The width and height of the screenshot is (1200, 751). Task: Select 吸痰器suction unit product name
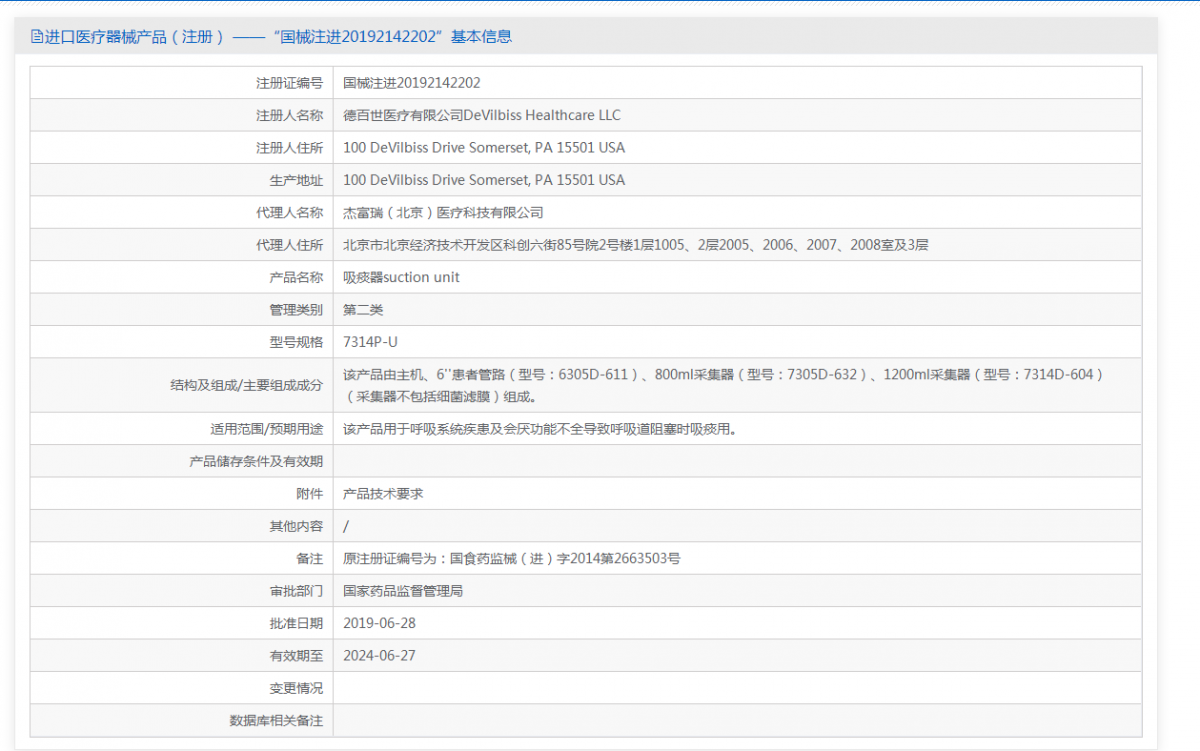(x=401, y=277)
